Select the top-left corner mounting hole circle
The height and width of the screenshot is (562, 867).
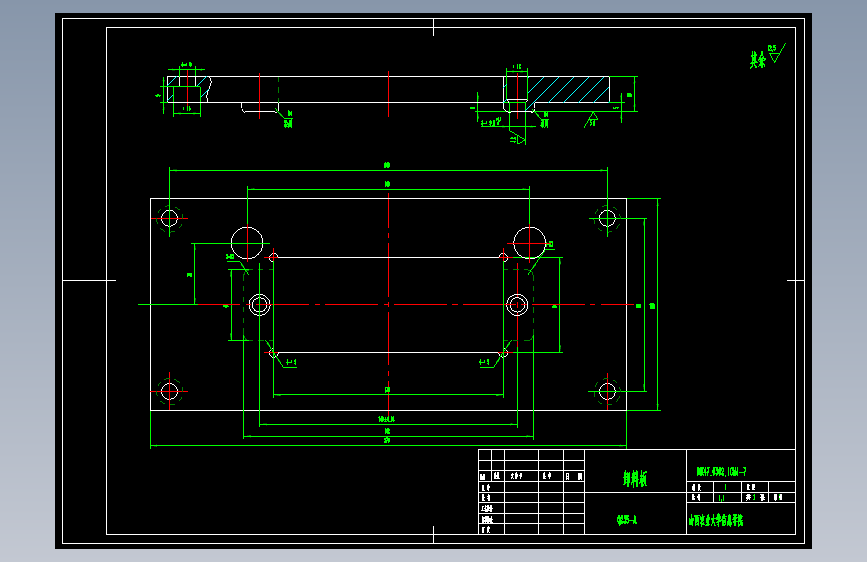point(169,218)
